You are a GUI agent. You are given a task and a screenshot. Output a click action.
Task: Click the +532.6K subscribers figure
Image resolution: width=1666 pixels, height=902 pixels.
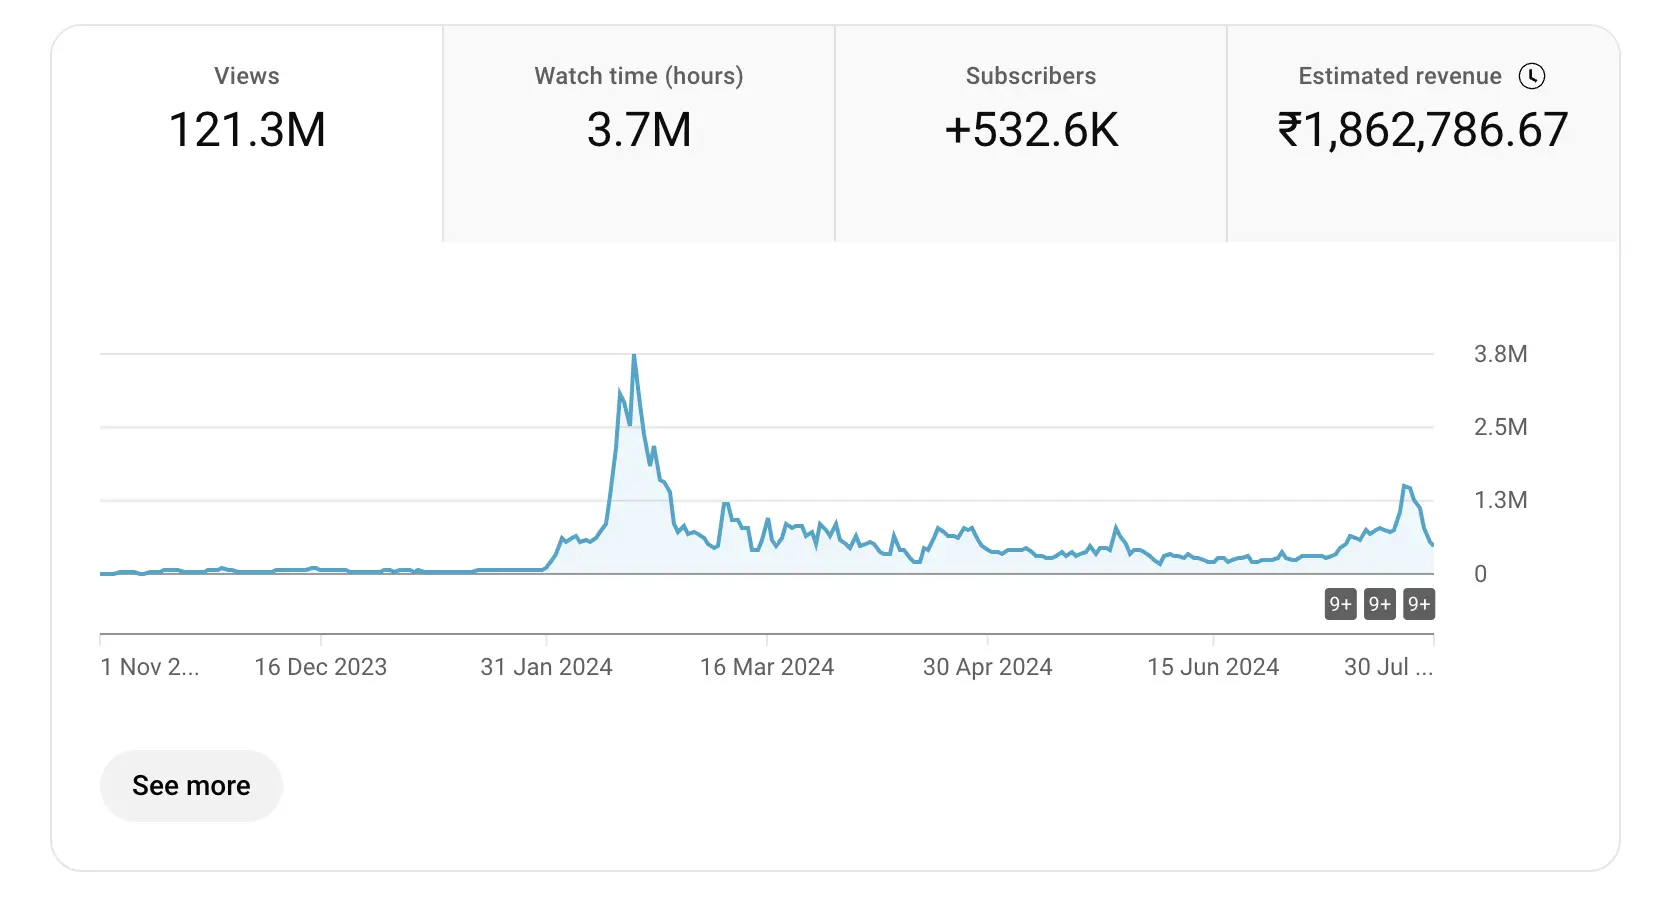[1031, 130]
